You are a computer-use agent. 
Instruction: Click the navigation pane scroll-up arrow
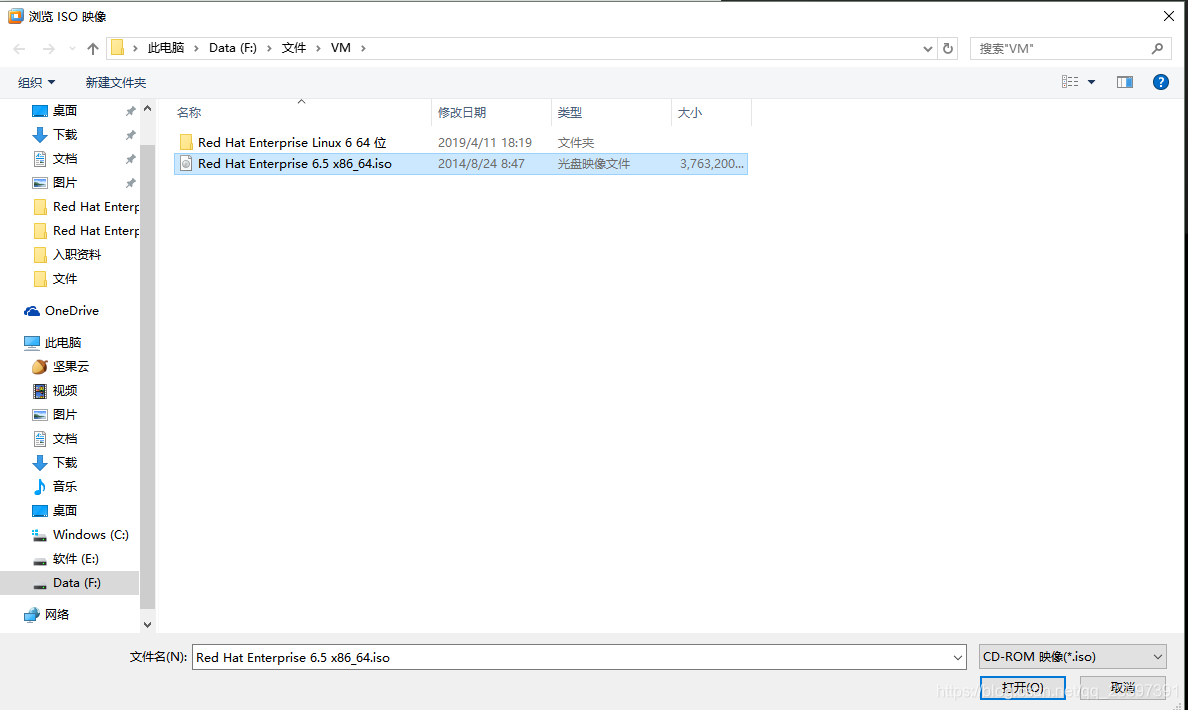148,109
